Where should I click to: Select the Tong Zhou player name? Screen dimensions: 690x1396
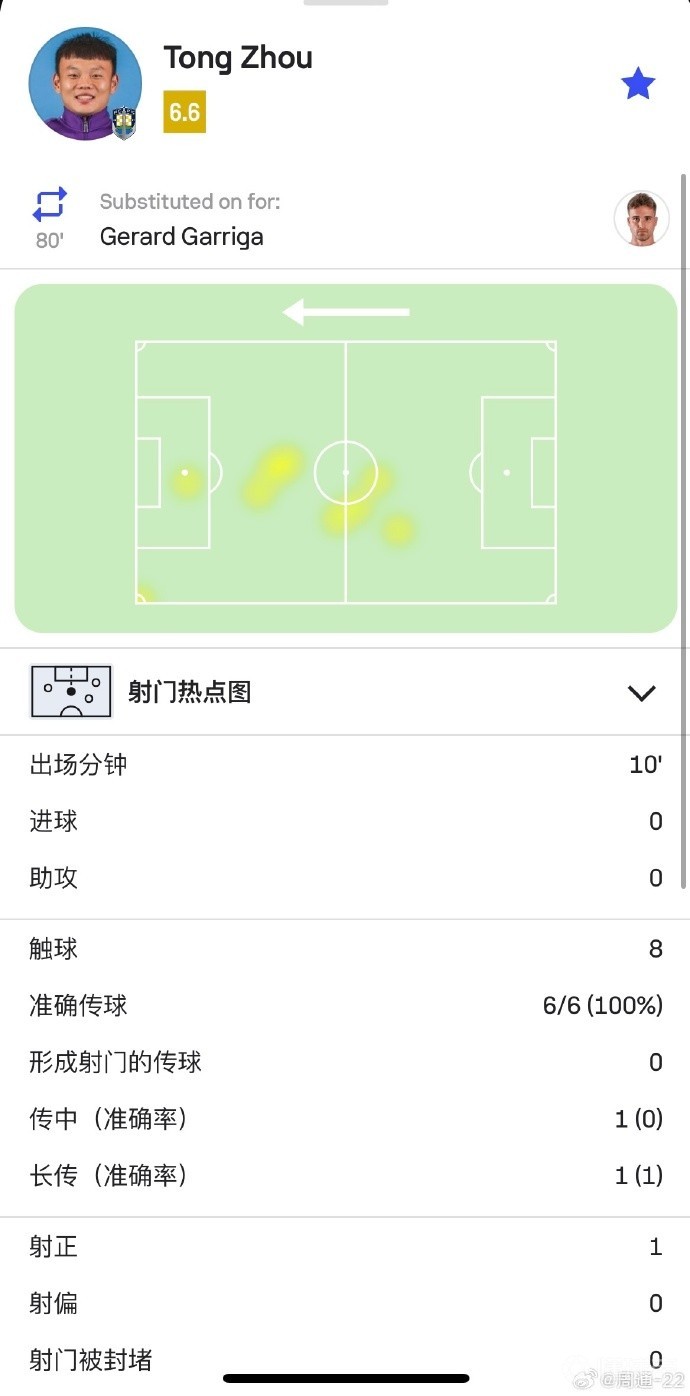pos(238,58)
